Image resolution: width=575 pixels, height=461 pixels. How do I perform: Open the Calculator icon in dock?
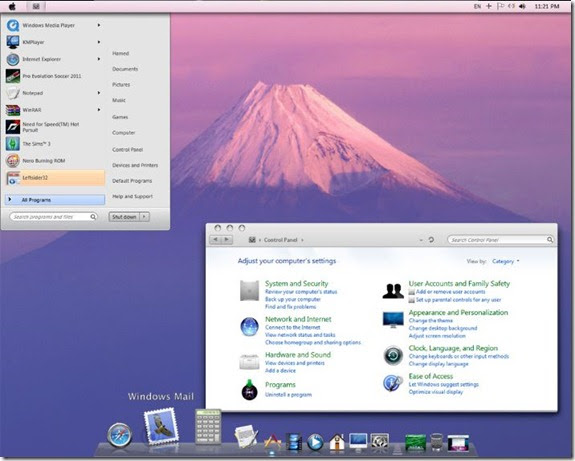pos(208,427)
